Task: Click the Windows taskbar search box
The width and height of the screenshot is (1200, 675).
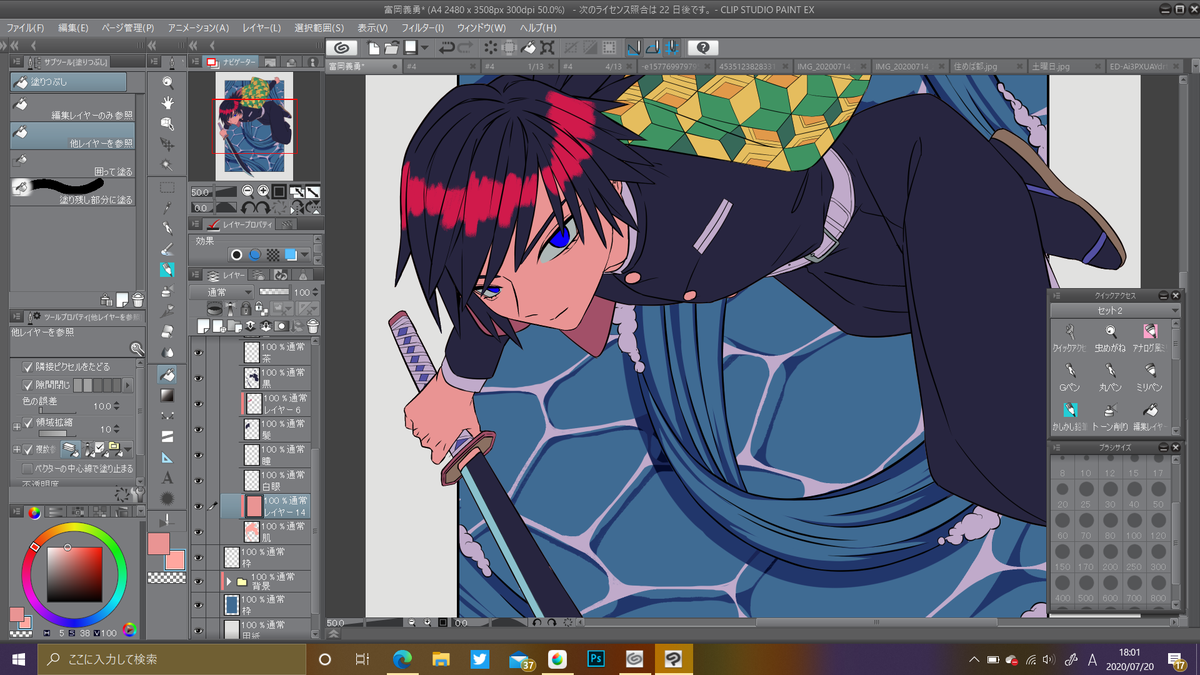Action: (171, 659)
